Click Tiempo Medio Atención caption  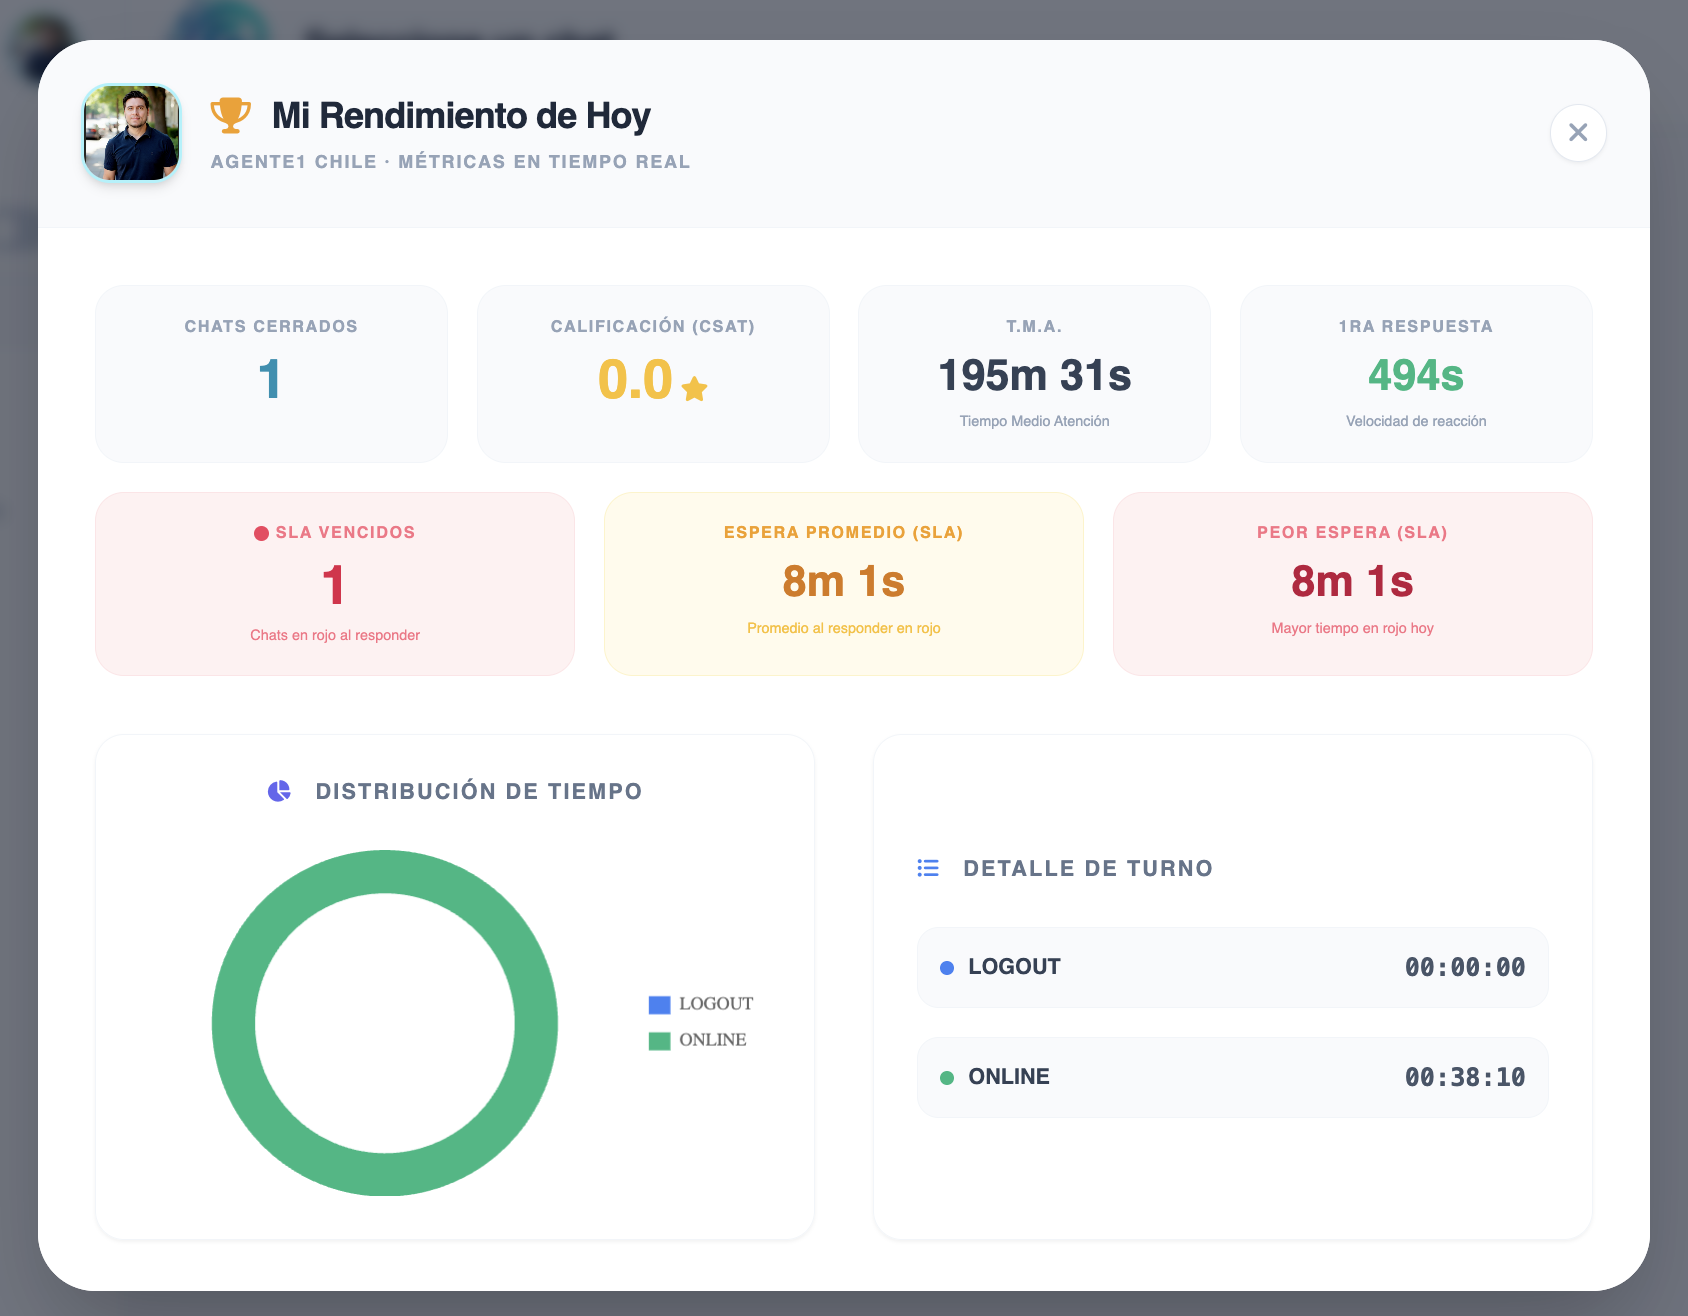pos(1034,421)
